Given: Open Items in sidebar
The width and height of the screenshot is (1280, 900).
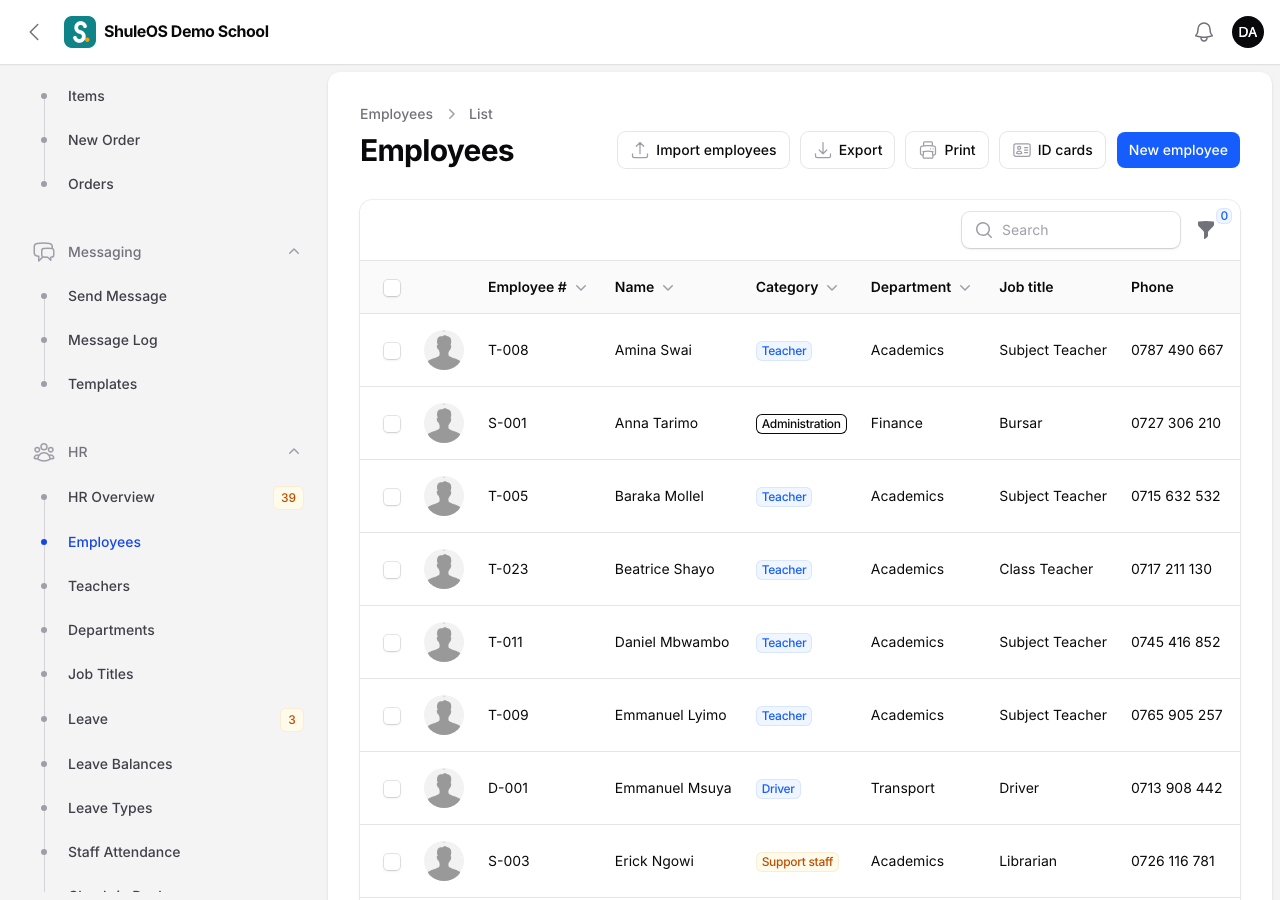Looking at the screenshot, I should tap(86, 96).
